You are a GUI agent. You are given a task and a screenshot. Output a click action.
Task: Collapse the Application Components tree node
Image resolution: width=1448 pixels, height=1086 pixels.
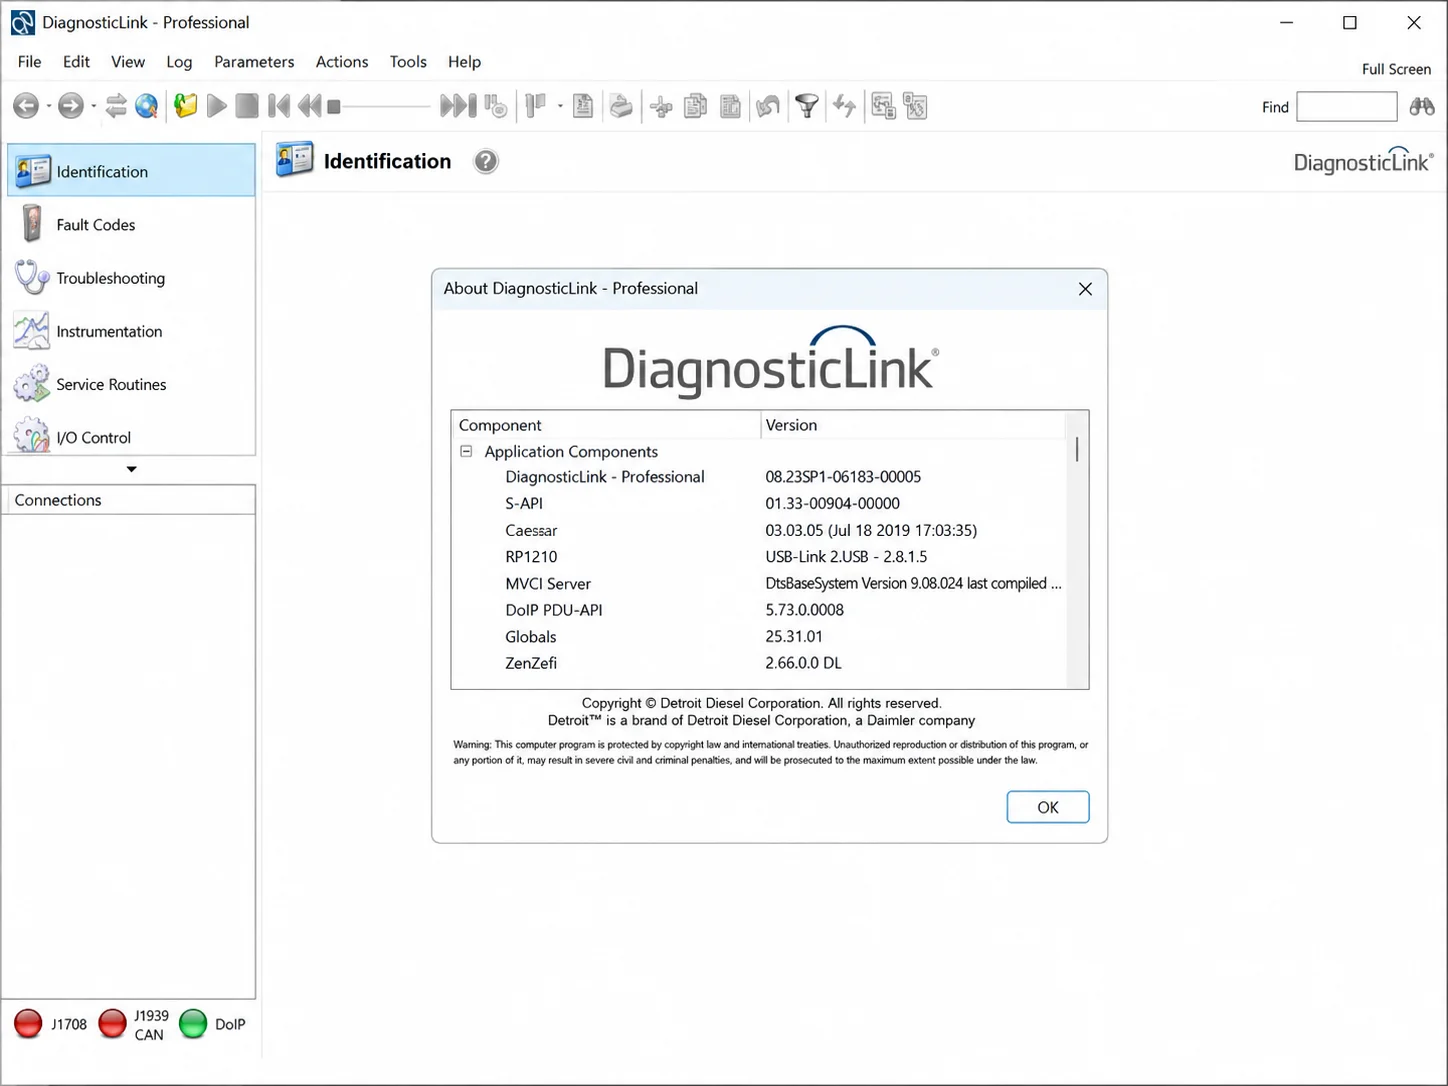pos(466,451)
